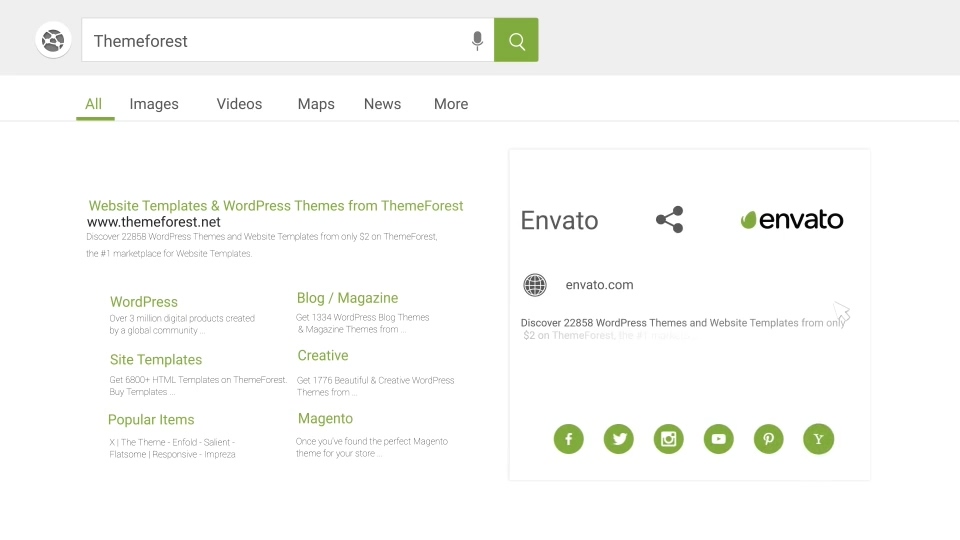Open Envato's YouTube channel icon
Screen dimensions: 960x540
point(719,439)
